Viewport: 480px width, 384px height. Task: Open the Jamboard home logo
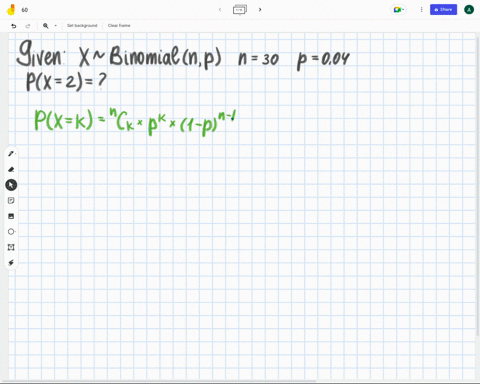pyautogui.click(x=11, y=10)
